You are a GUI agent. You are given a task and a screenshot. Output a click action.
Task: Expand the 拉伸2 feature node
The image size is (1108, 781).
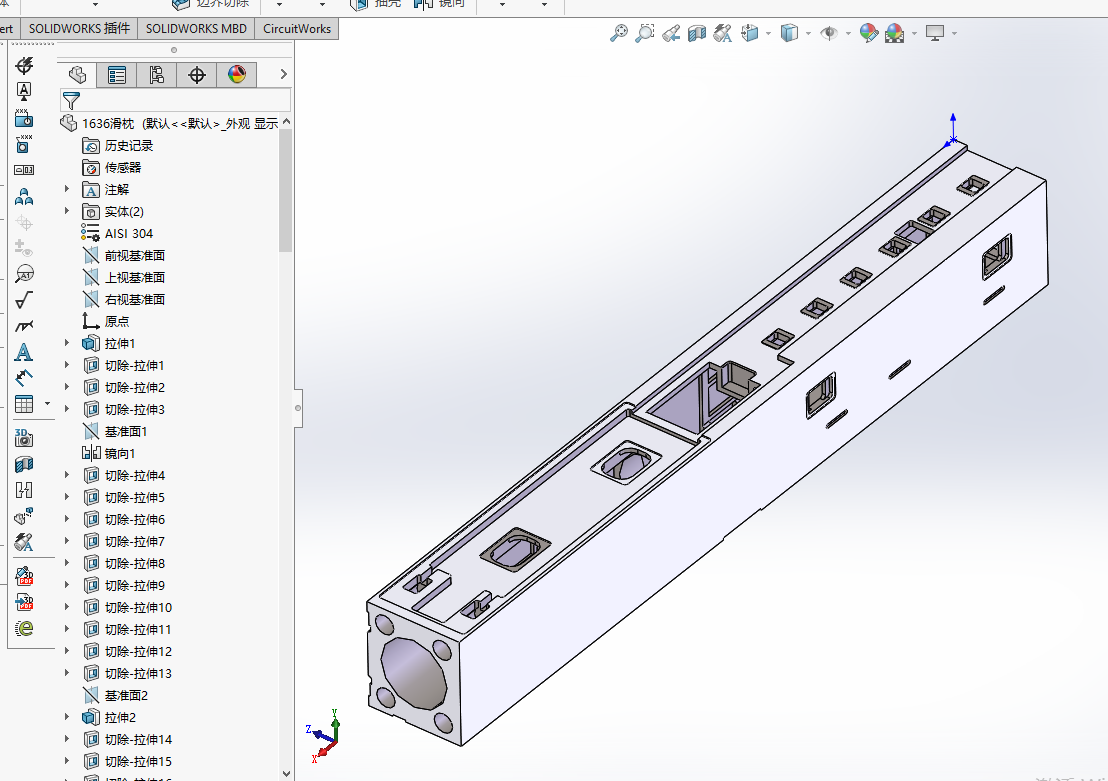click(x=67, y=717)
